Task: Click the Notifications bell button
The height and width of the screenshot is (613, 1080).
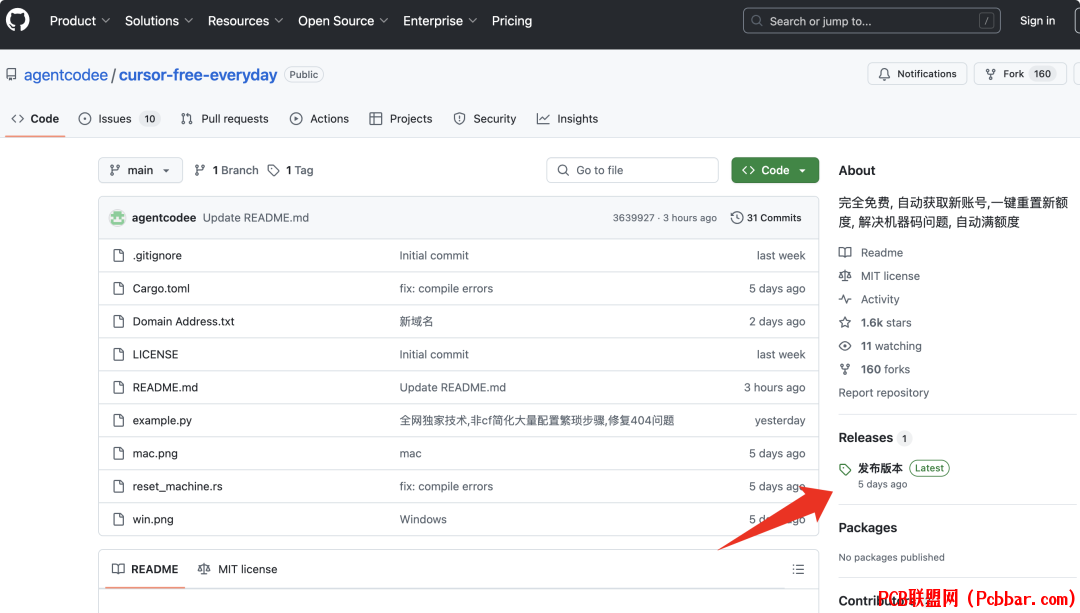Action: (917, 74)
